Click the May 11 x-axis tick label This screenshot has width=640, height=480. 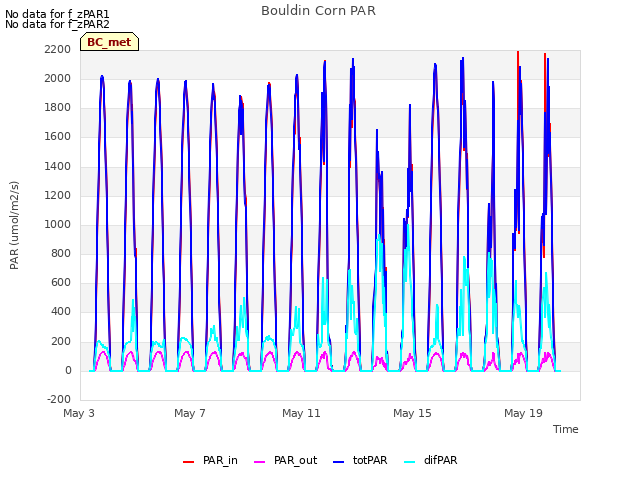(x=301, y=413)
